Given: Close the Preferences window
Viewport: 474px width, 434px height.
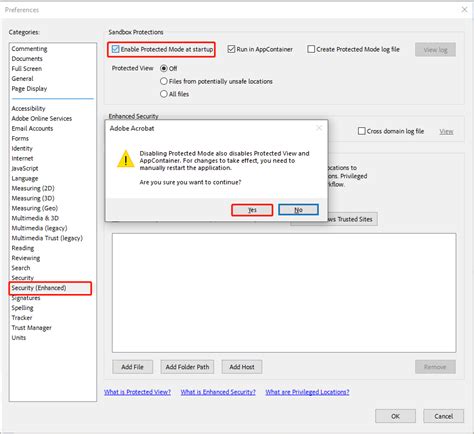Looking at the screenshot, I should 464,10.
